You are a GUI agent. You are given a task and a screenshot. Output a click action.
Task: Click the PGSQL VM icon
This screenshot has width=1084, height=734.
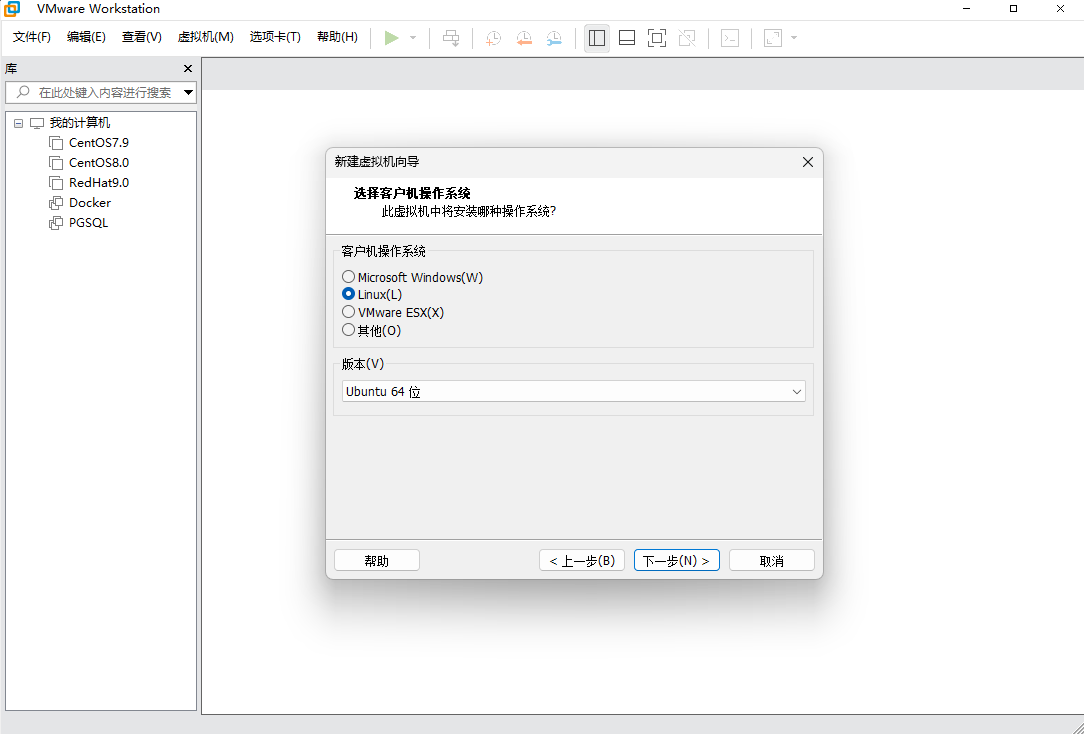point(56,223)
